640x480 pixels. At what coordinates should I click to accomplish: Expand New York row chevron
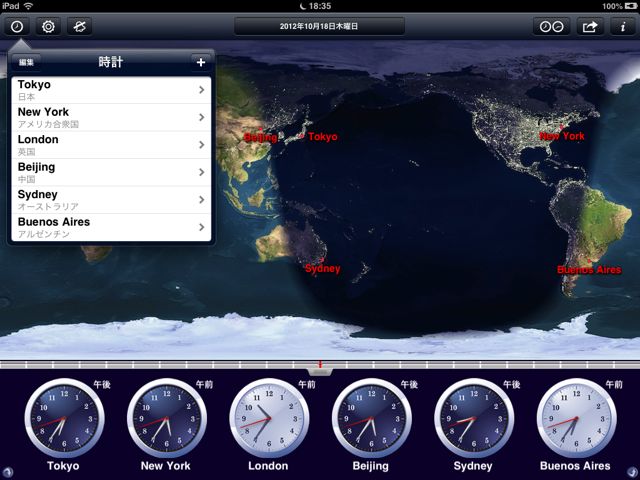coord(202,117)
